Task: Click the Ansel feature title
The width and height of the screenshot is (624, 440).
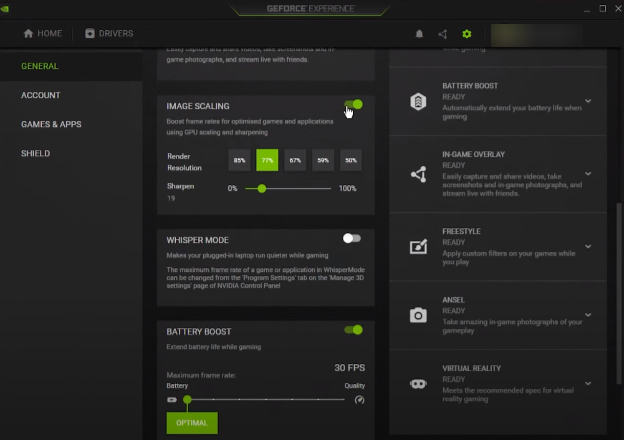Action: click(x=453, y=300)
